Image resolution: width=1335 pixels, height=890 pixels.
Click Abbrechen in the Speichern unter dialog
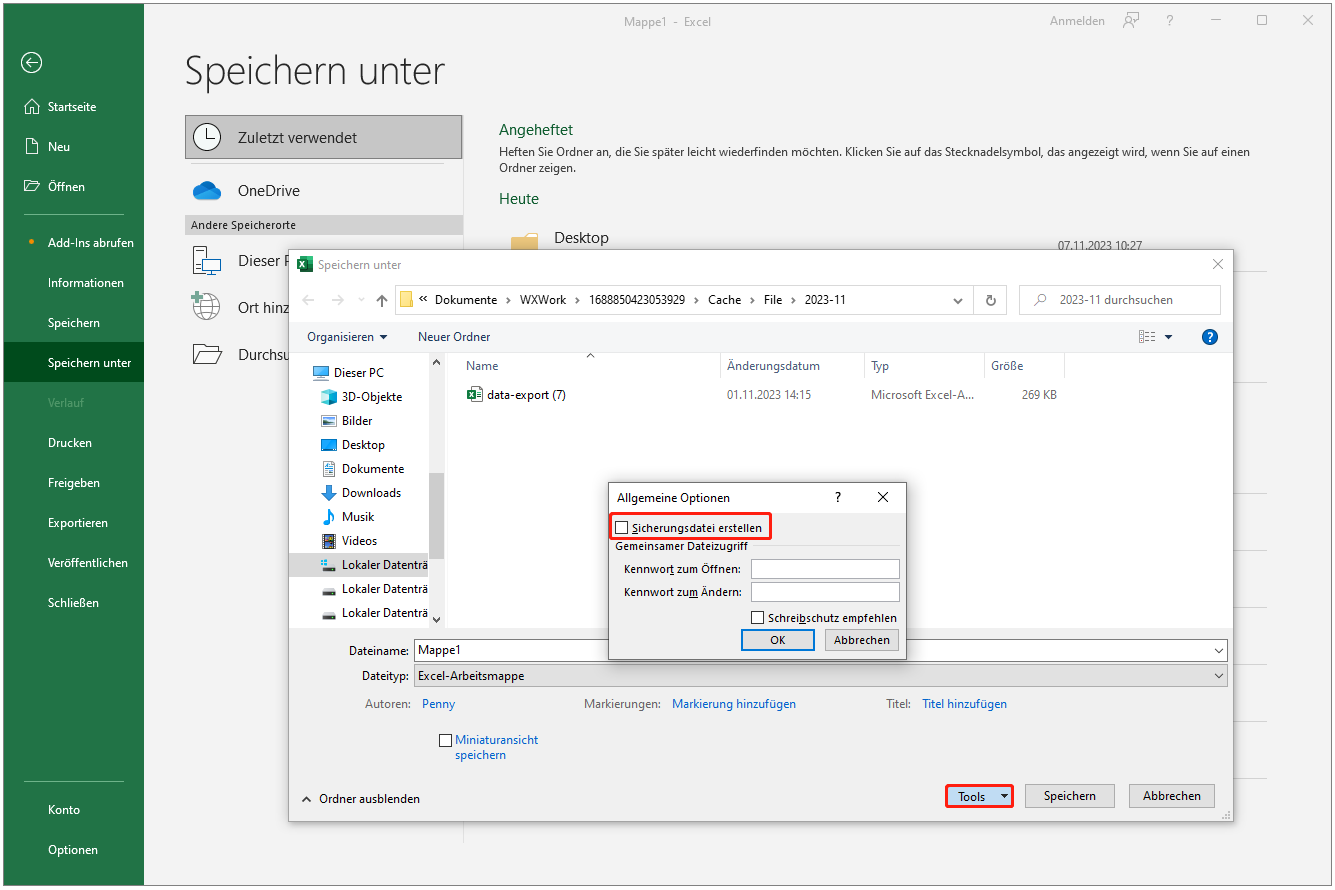[x=1172, y=796]
